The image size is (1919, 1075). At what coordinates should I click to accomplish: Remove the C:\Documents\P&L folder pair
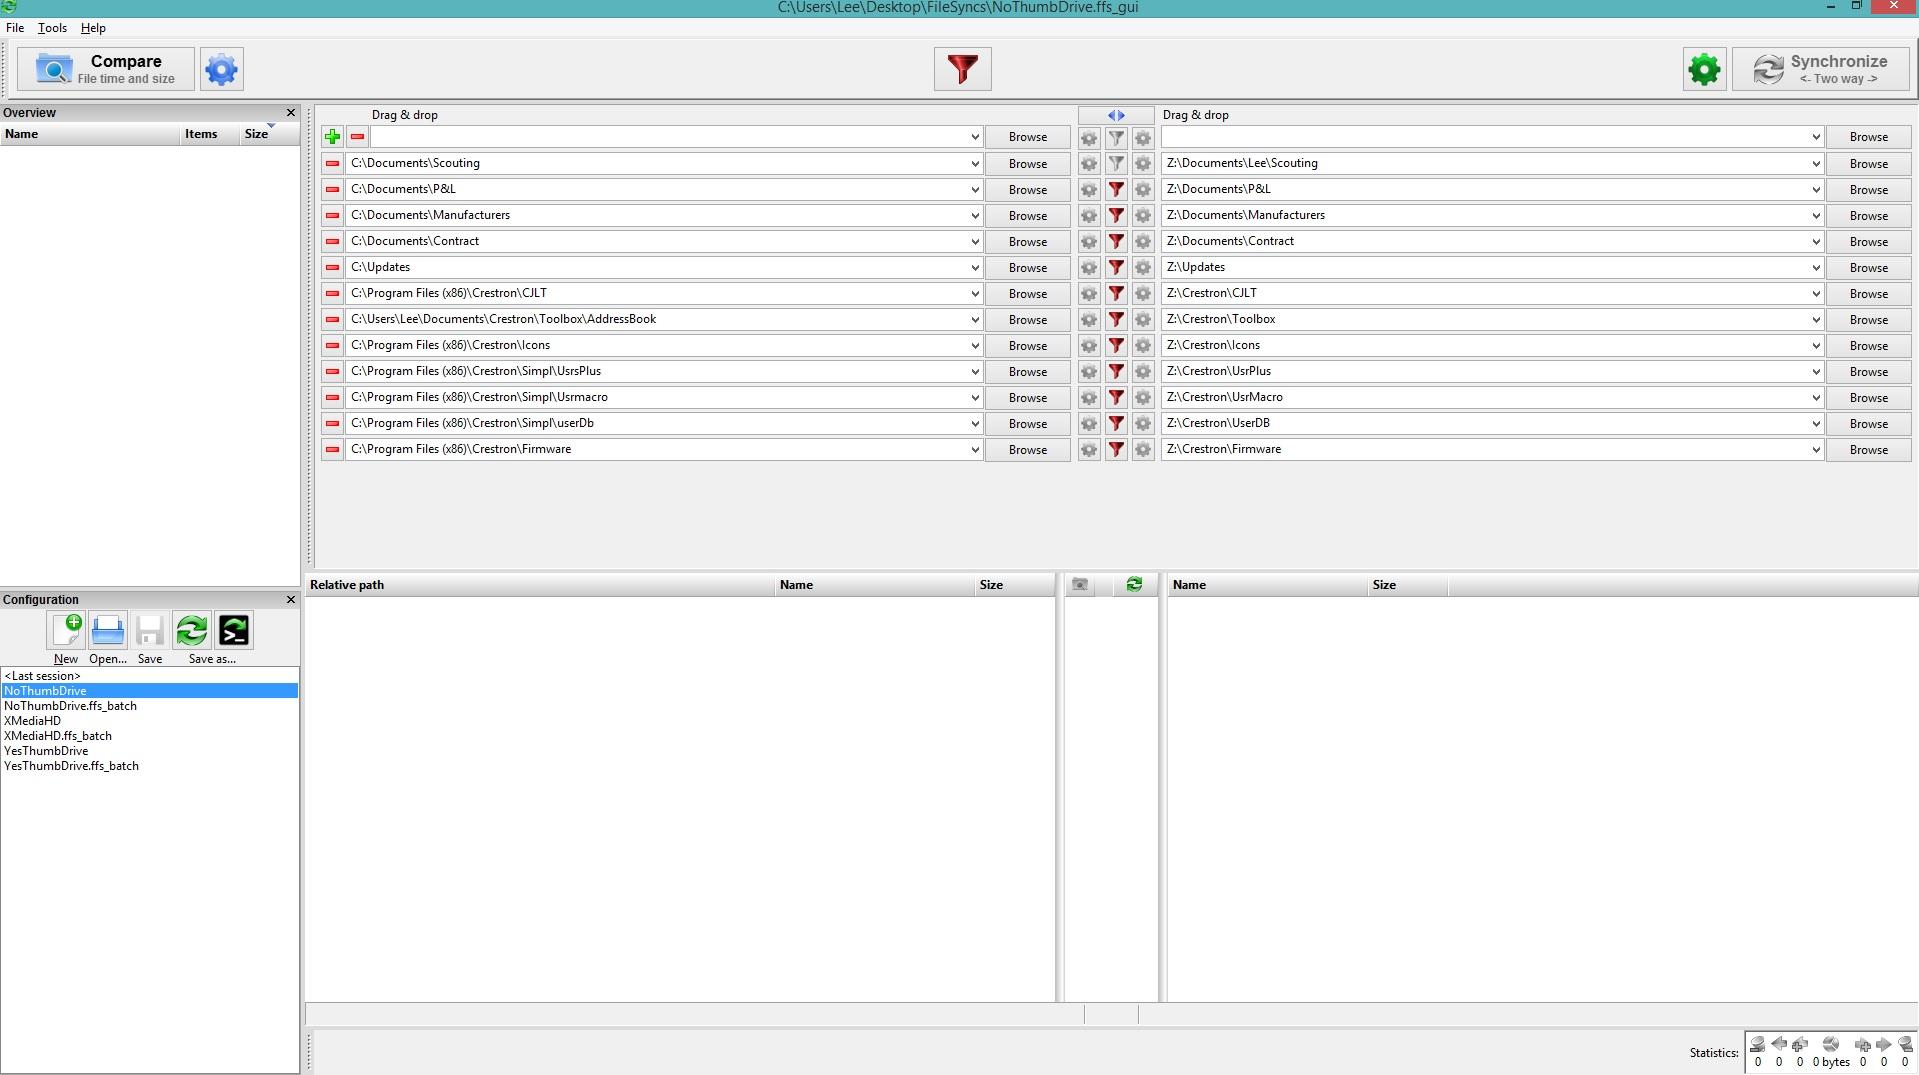pyautogui.click(x=332, y=189)
